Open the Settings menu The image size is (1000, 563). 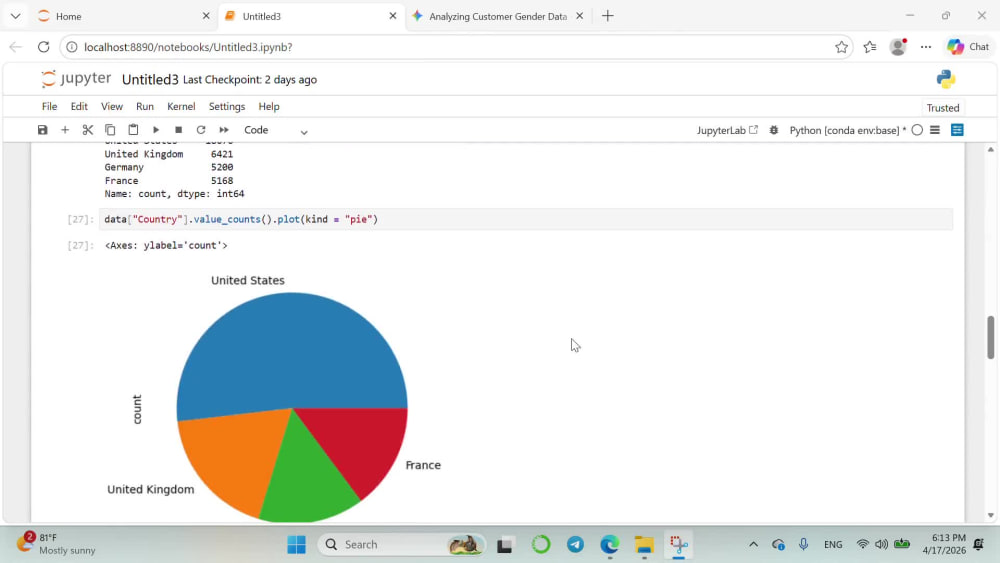(x=227, y=106)
